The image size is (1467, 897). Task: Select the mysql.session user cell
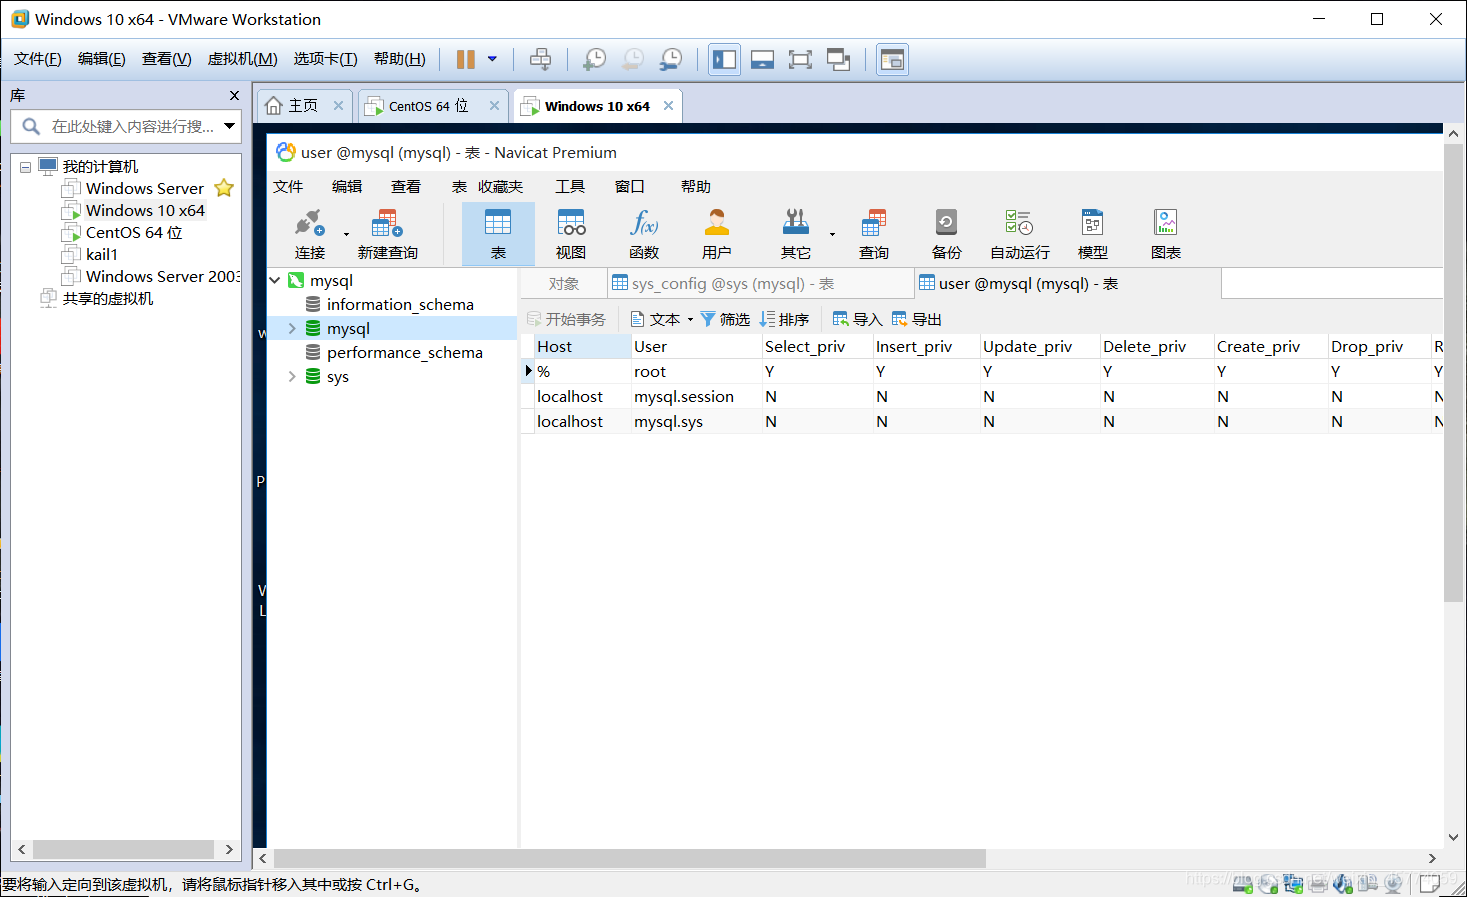(x=695, y=396)
